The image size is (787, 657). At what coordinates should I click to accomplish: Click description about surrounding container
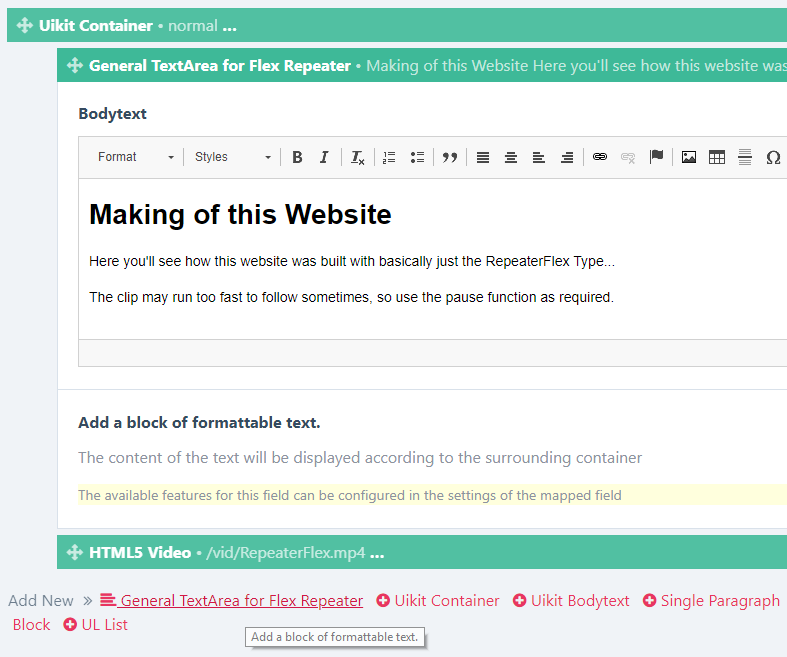(360, 458)
